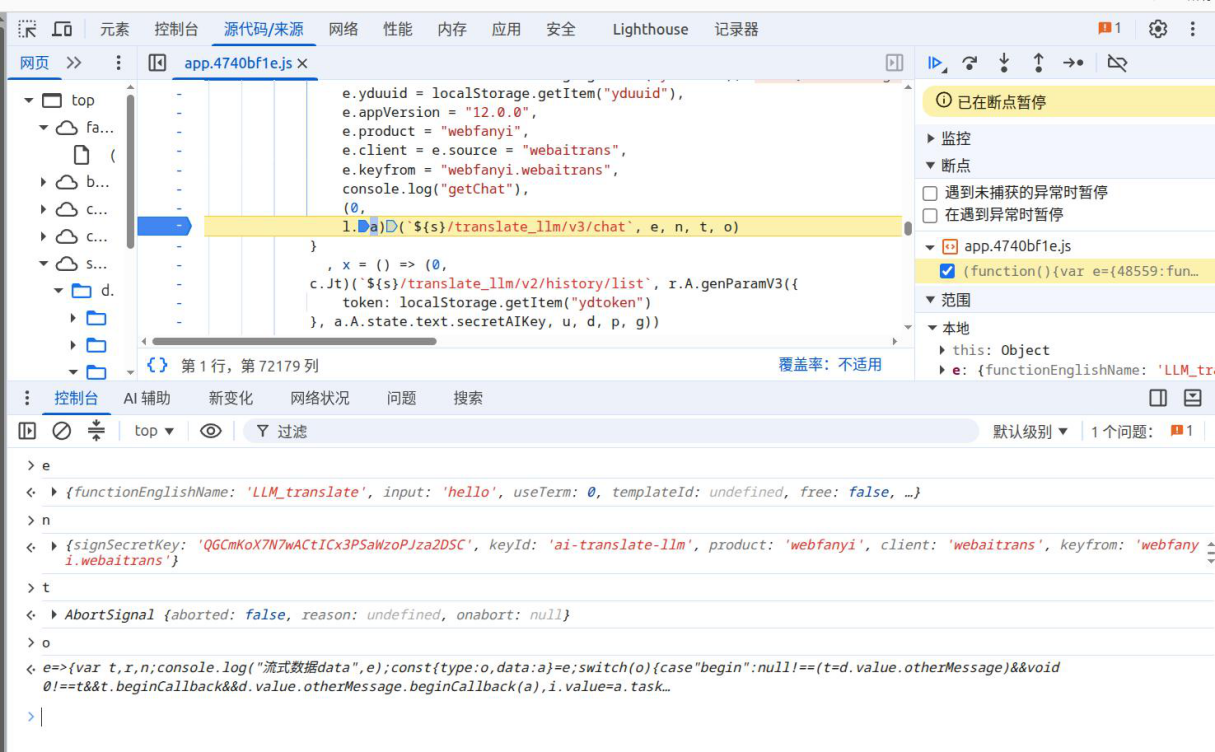Screen dimensions: 1215x752
Task: Open Issues (问题) drawer tab
Action: click(401, 398)
